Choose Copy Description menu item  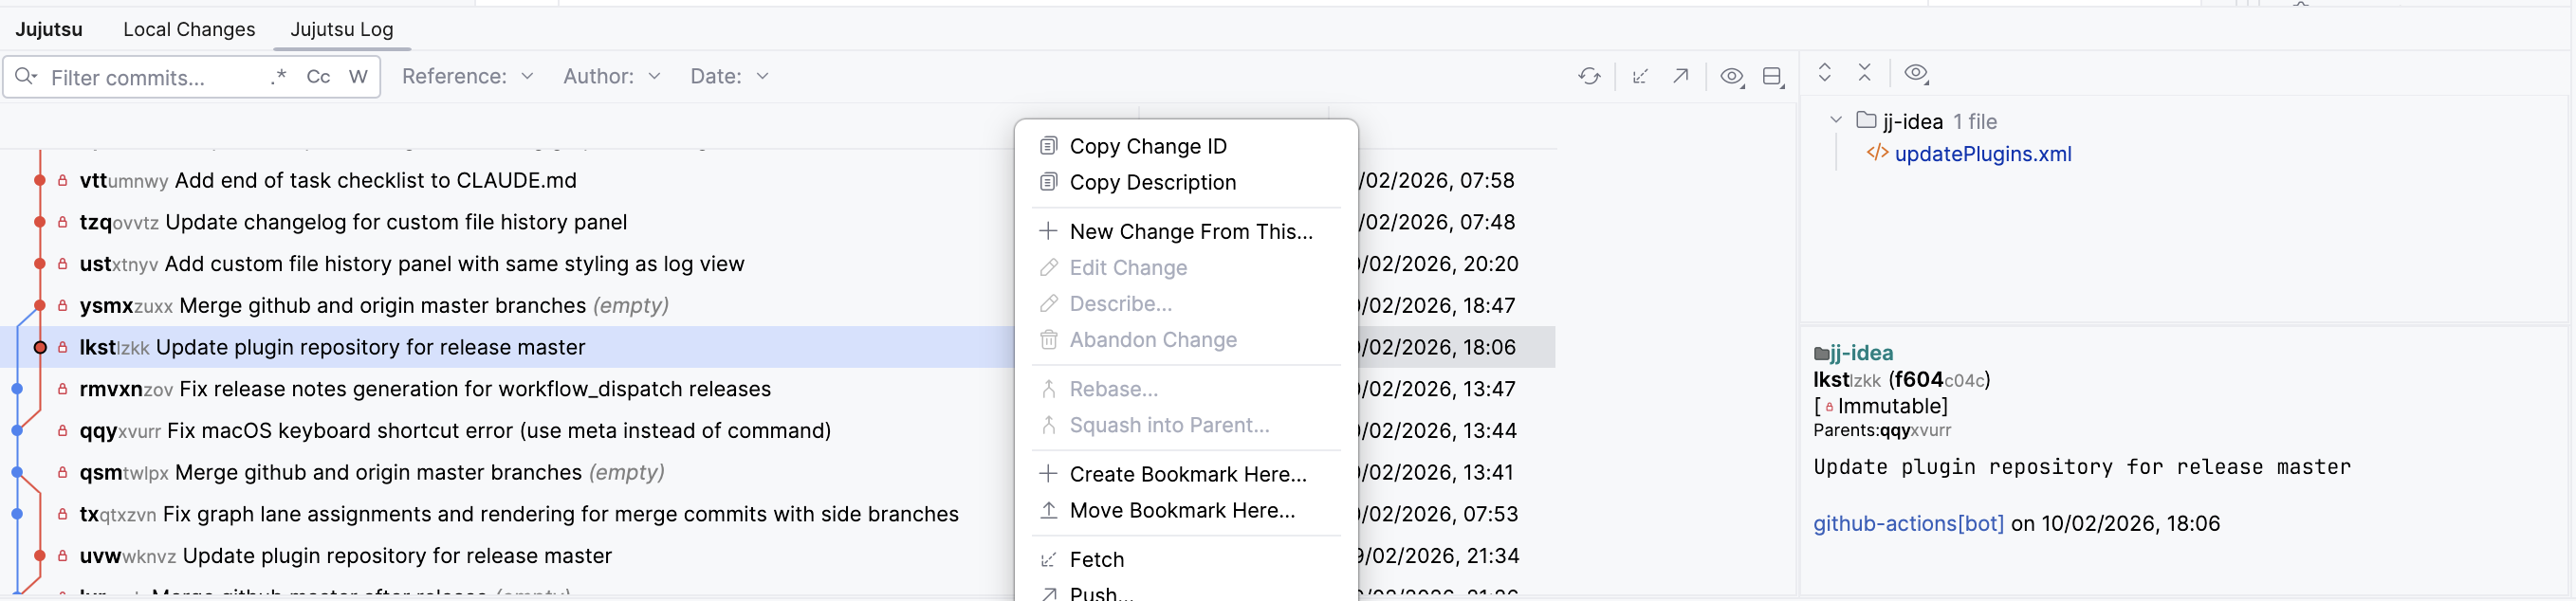[x=1186, y=182]
